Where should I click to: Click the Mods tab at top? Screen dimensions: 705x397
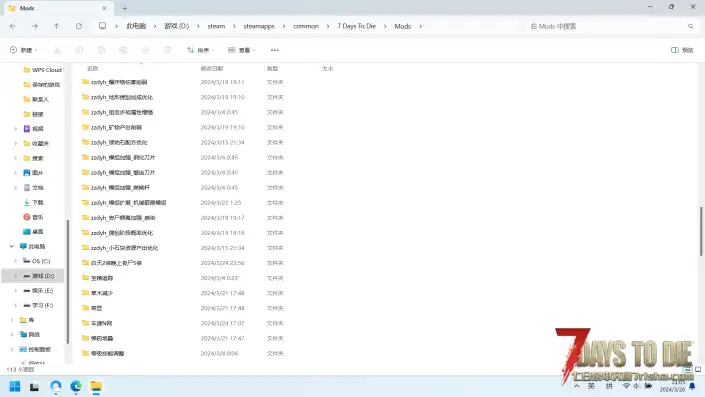click(x=58, y=8)
